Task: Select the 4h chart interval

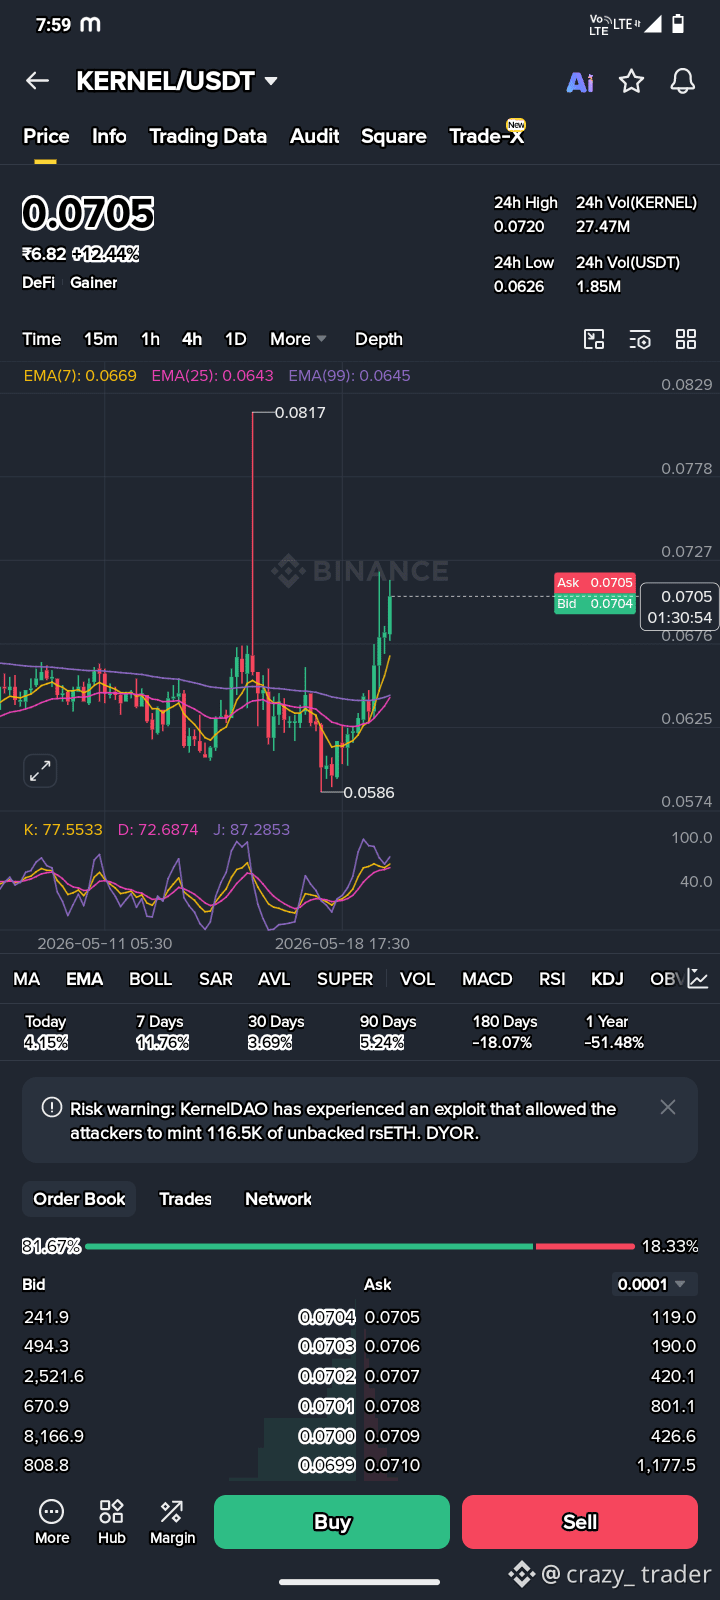Action: pyautogui.click(x=192, y=339)
